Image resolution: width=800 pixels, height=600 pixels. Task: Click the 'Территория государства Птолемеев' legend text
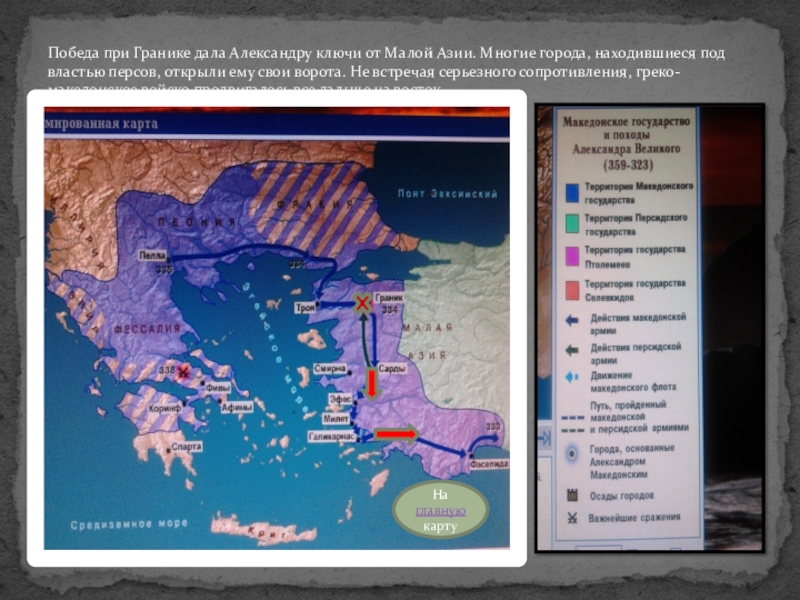pyautogui.click(x=635, y=257)
